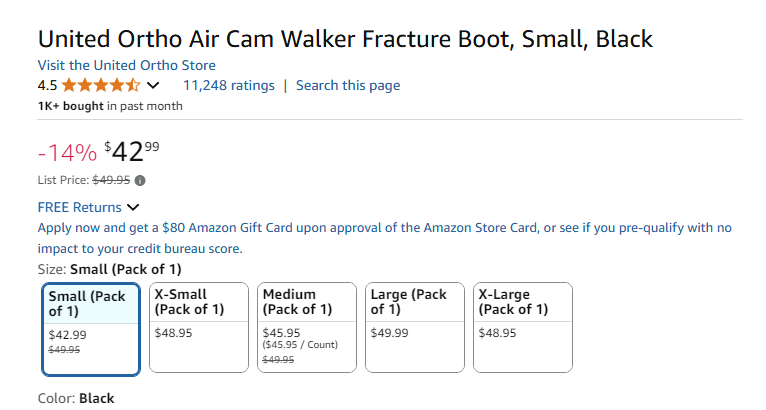Pick the Large (Pack of 1) size

pos(414,327)
